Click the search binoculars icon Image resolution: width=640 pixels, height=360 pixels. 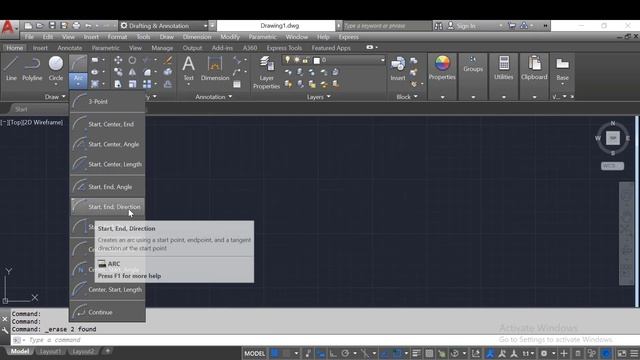pos(438,26)
